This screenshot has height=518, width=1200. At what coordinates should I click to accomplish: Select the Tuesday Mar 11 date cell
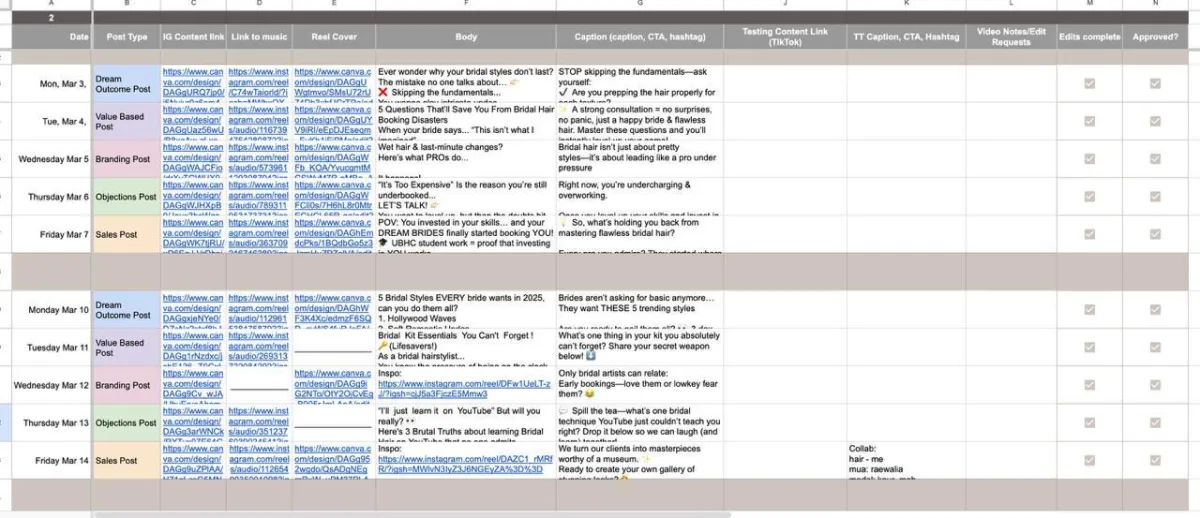[51, 347]
